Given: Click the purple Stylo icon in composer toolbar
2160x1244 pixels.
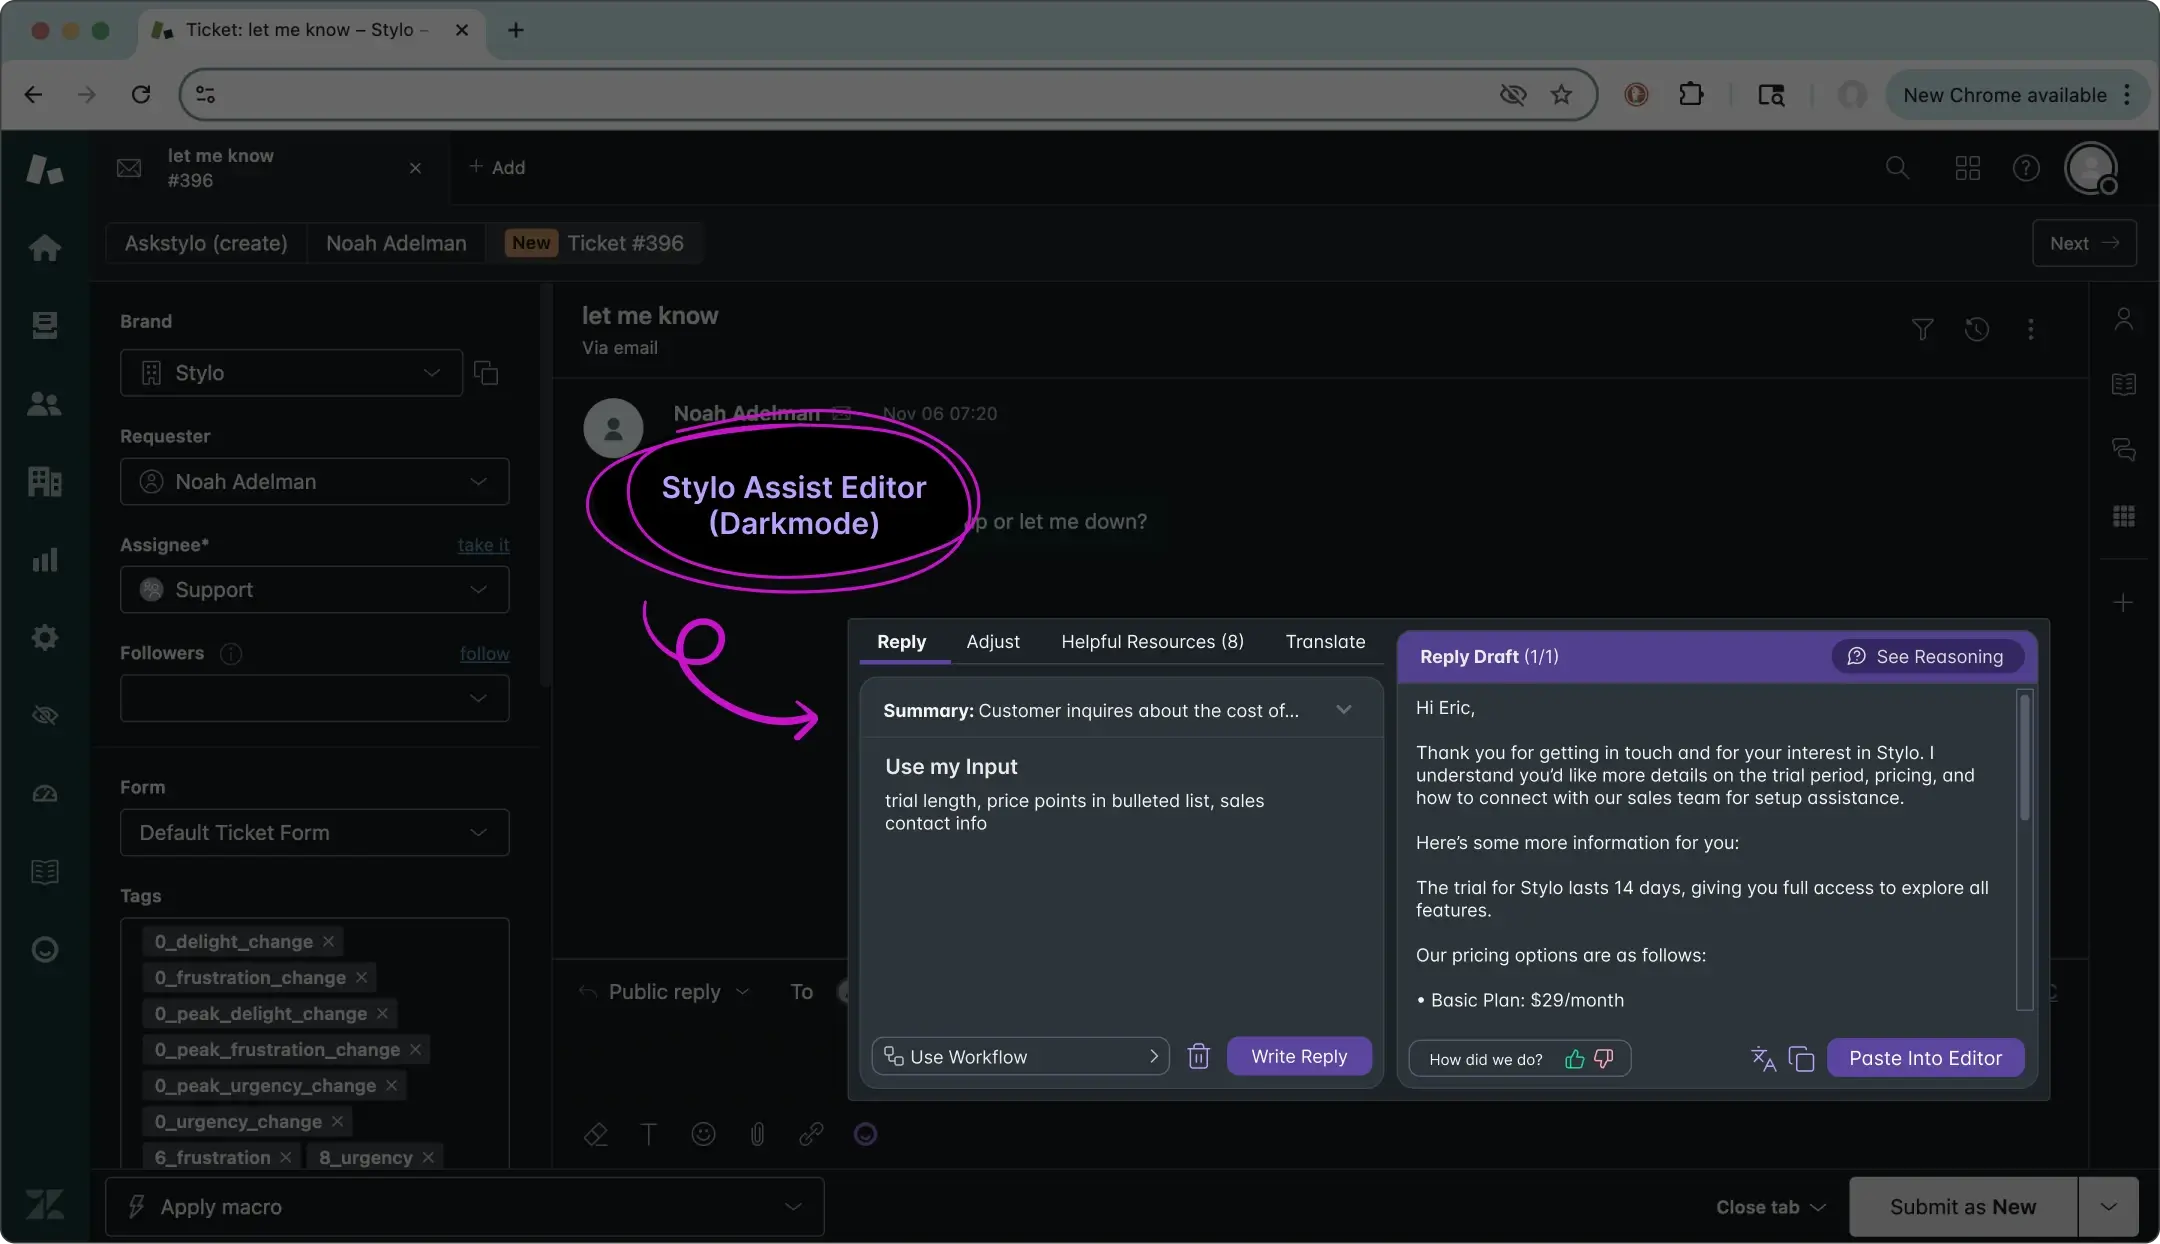Looking at the screenshot, I should point(865,1134).
